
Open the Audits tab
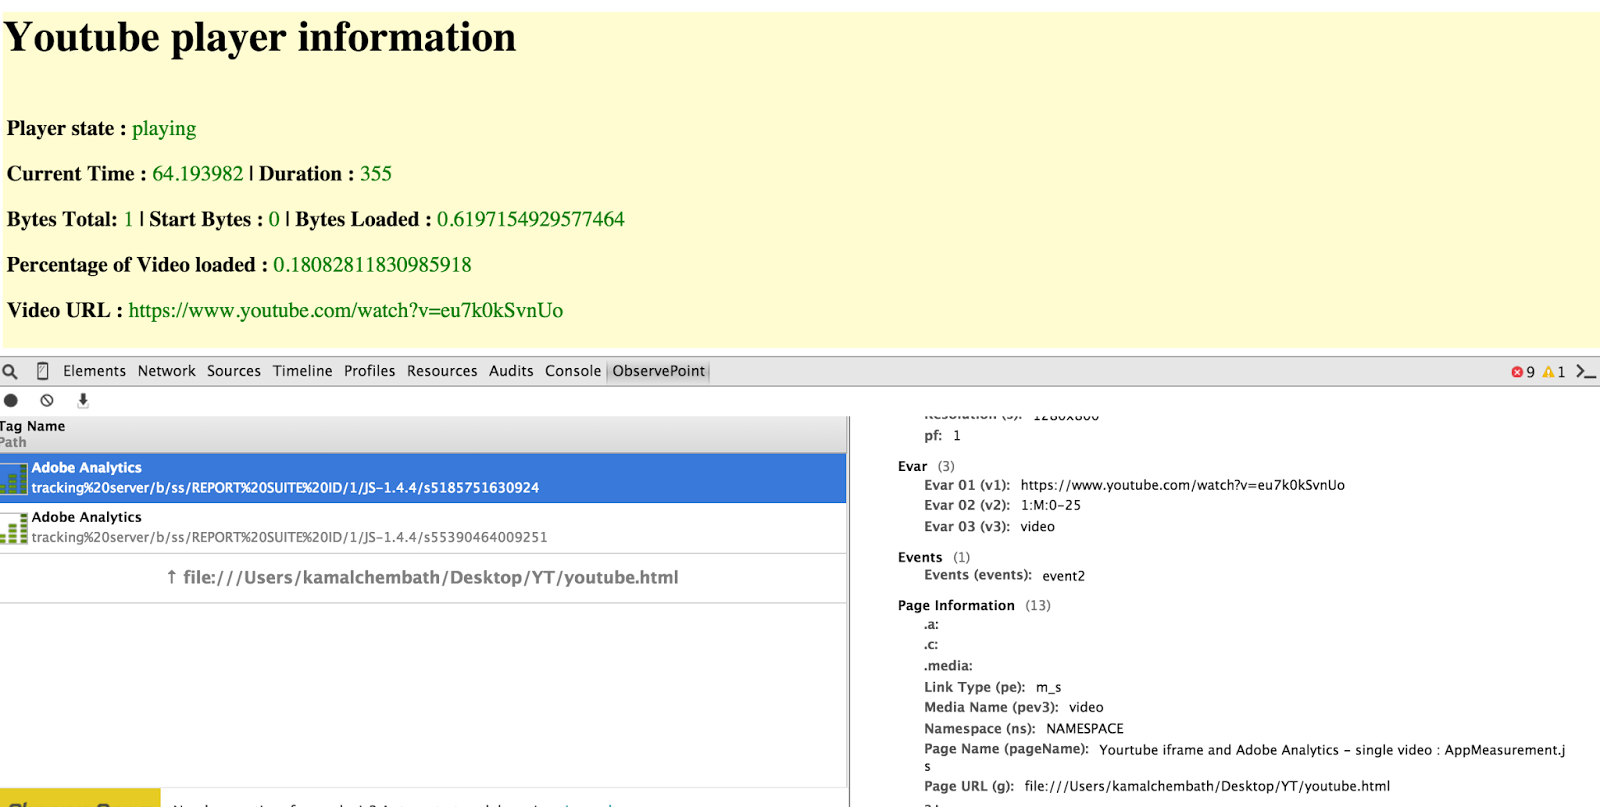511,371
